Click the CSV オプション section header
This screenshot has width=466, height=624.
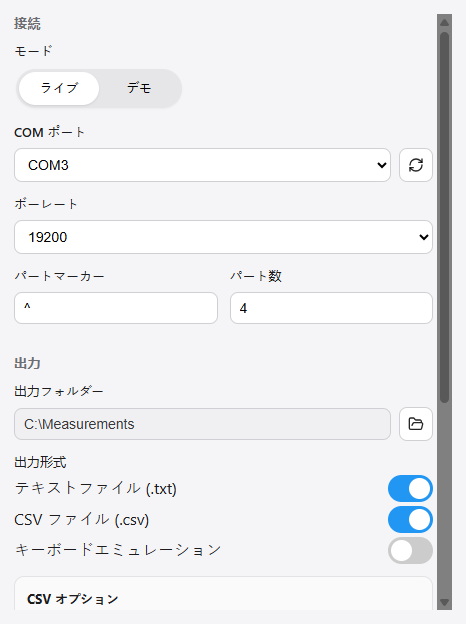[72, 599]
